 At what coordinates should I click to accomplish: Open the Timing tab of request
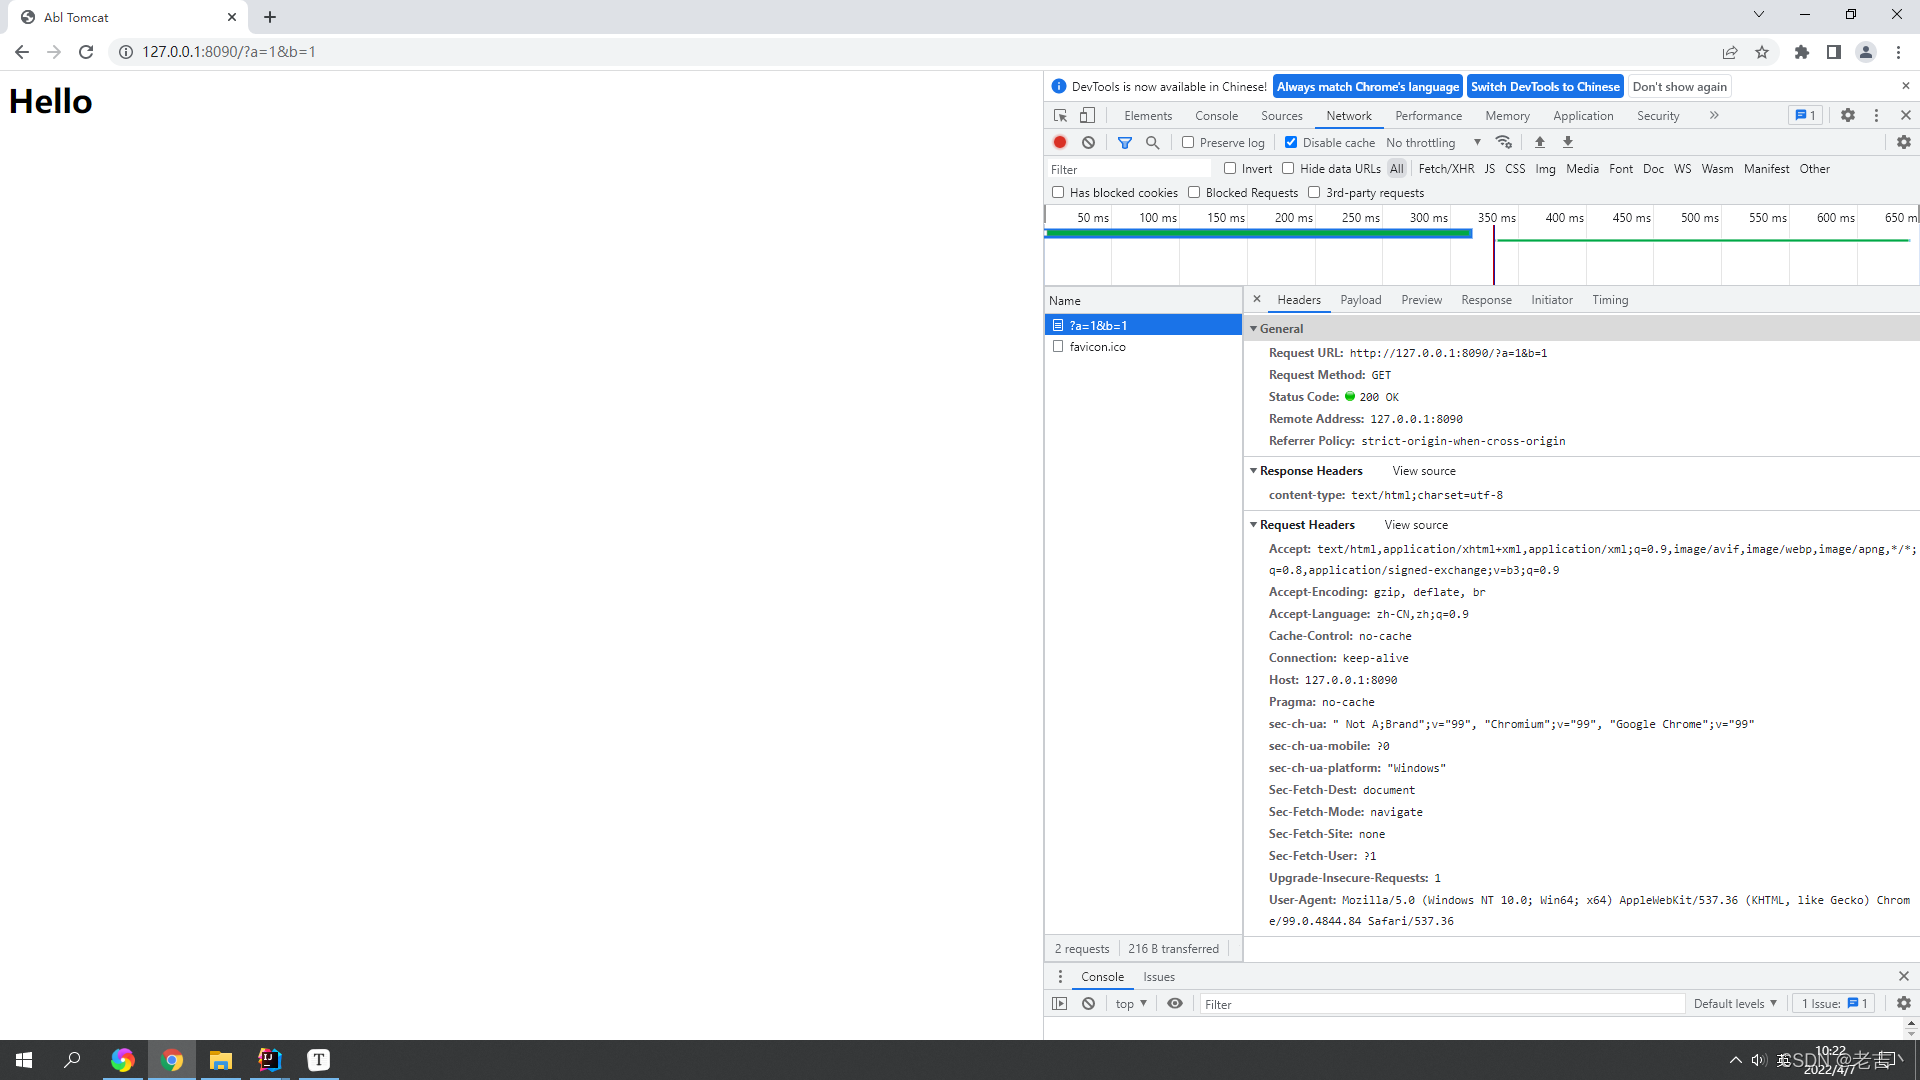pos(1609,299)
